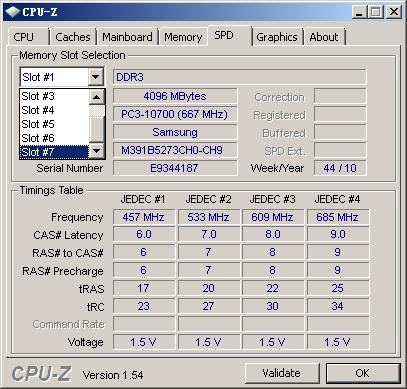Click the JEDEC #1 frequency 457 MHz
The image size is (407, 389).
click(x=144, y=217)
